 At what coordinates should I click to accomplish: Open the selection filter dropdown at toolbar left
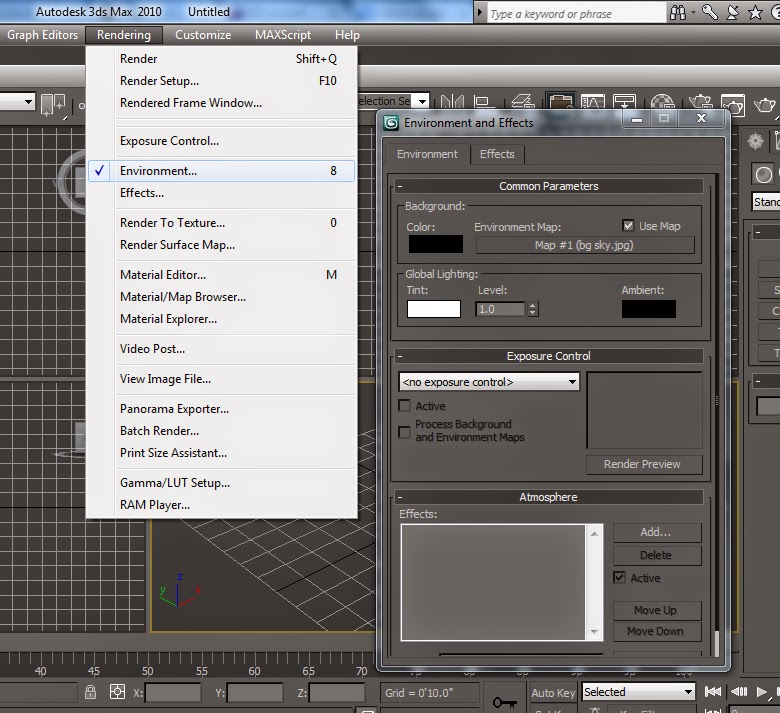click(x=28, y=102)
